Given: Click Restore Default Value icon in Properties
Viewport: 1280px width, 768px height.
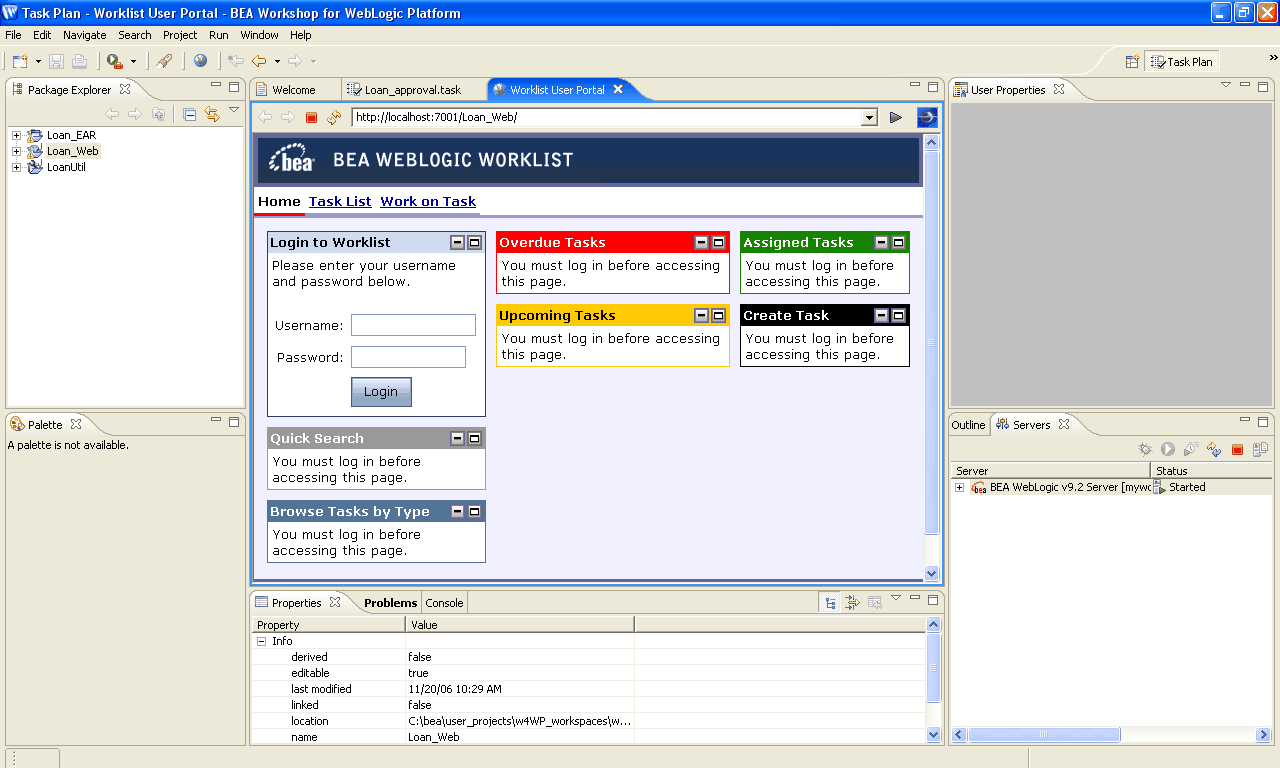Looking at the screenshot, I should (874, 603).
